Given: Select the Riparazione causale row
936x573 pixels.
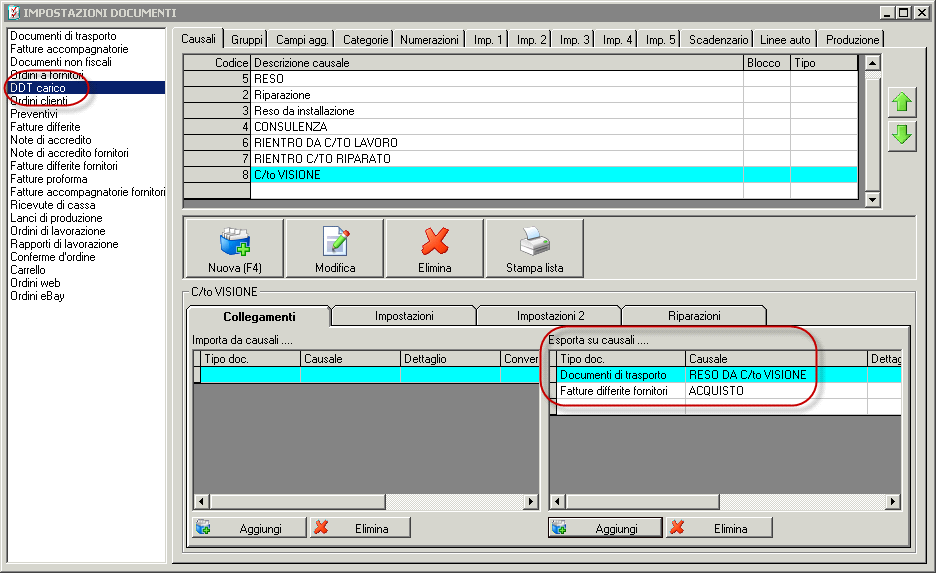Looking at the screenshot, I should click(521, 95).
